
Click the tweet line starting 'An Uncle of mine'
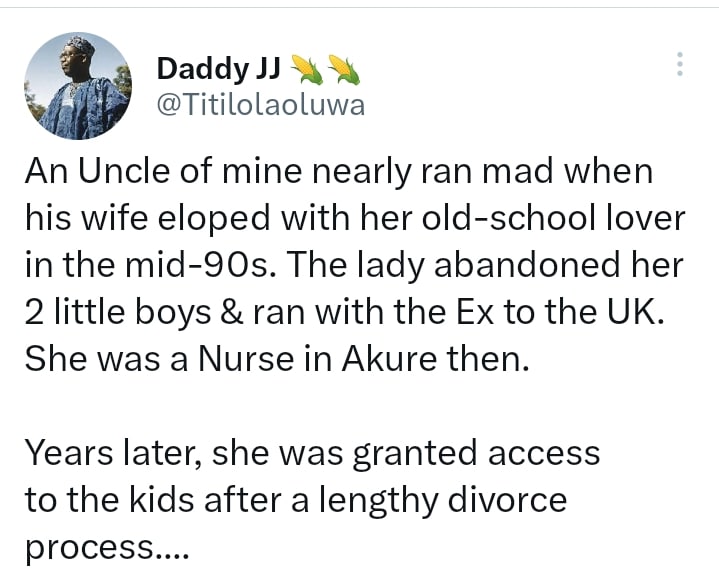[338, 171]
